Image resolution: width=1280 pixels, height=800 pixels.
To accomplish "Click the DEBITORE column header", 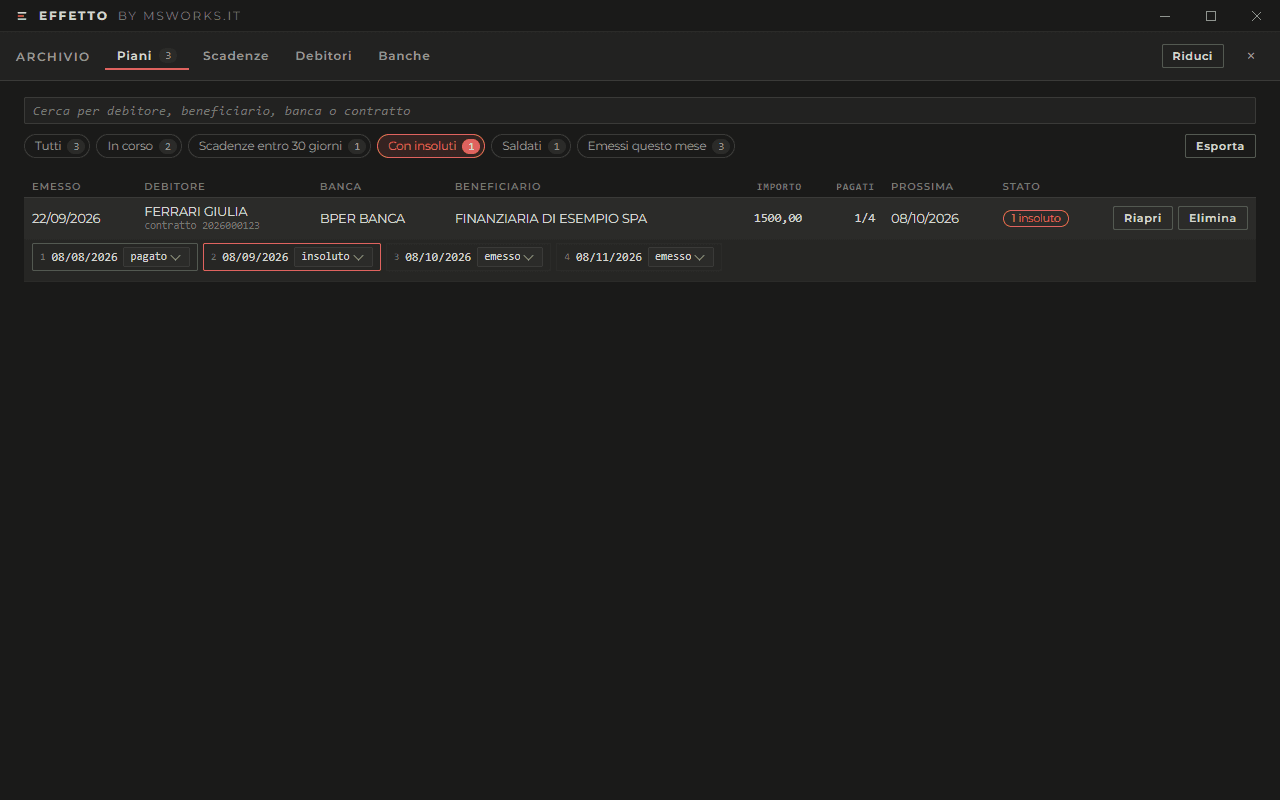I will pos(175,187).
